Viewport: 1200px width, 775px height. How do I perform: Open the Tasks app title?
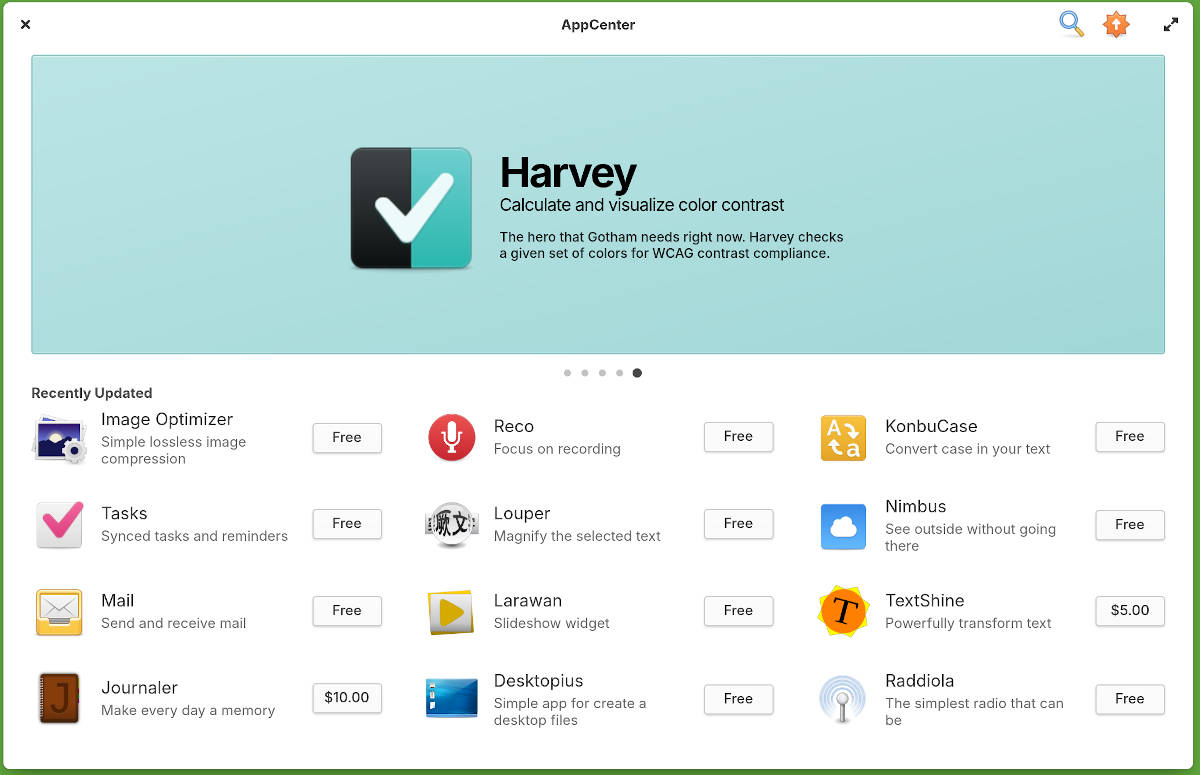click(x=124, y=513)
